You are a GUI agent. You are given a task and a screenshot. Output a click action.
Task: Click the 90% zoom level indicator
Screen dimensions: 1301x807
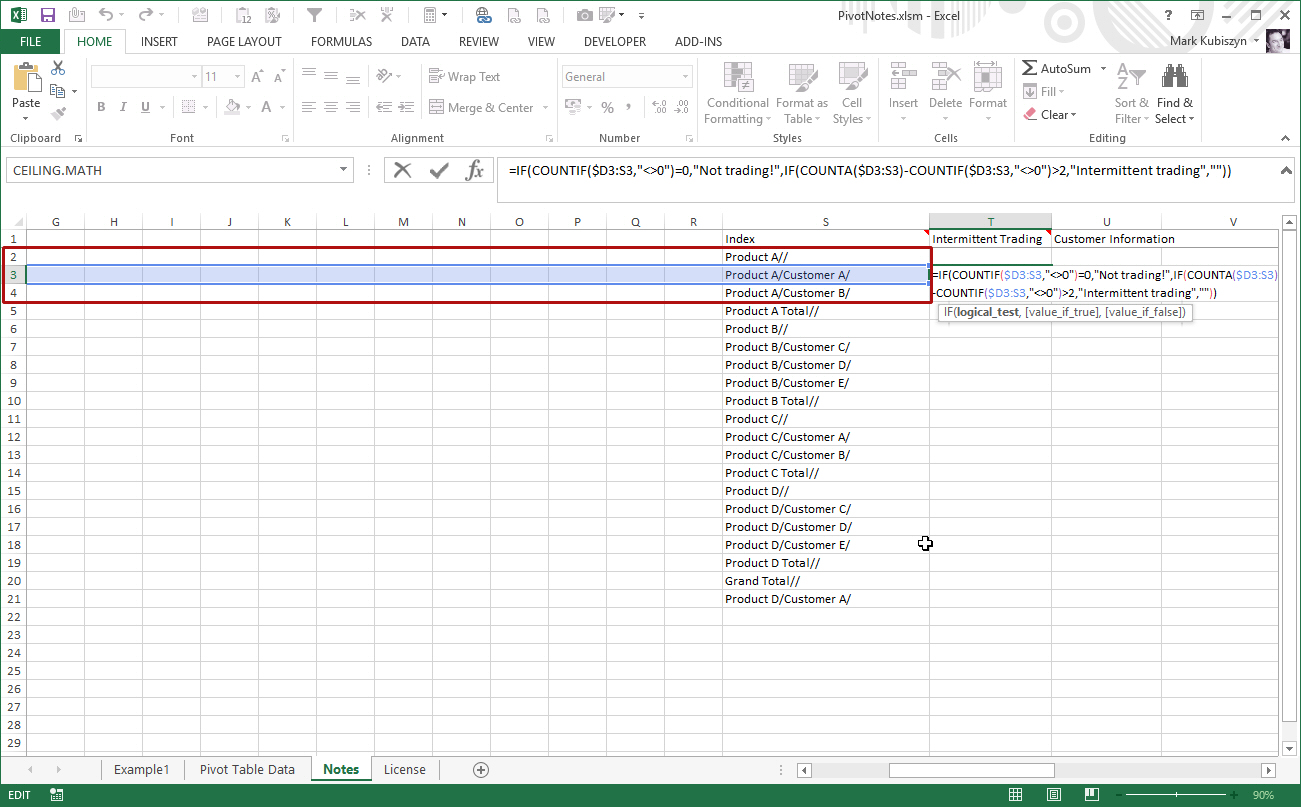click(x=1263, y=795)
